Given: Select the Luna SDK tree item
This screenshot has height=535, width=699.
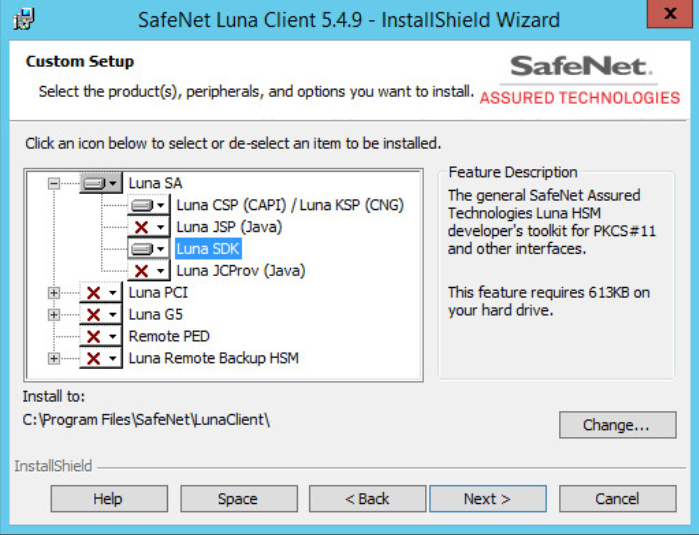Looking at the screenshot, I should pos(208,249).
